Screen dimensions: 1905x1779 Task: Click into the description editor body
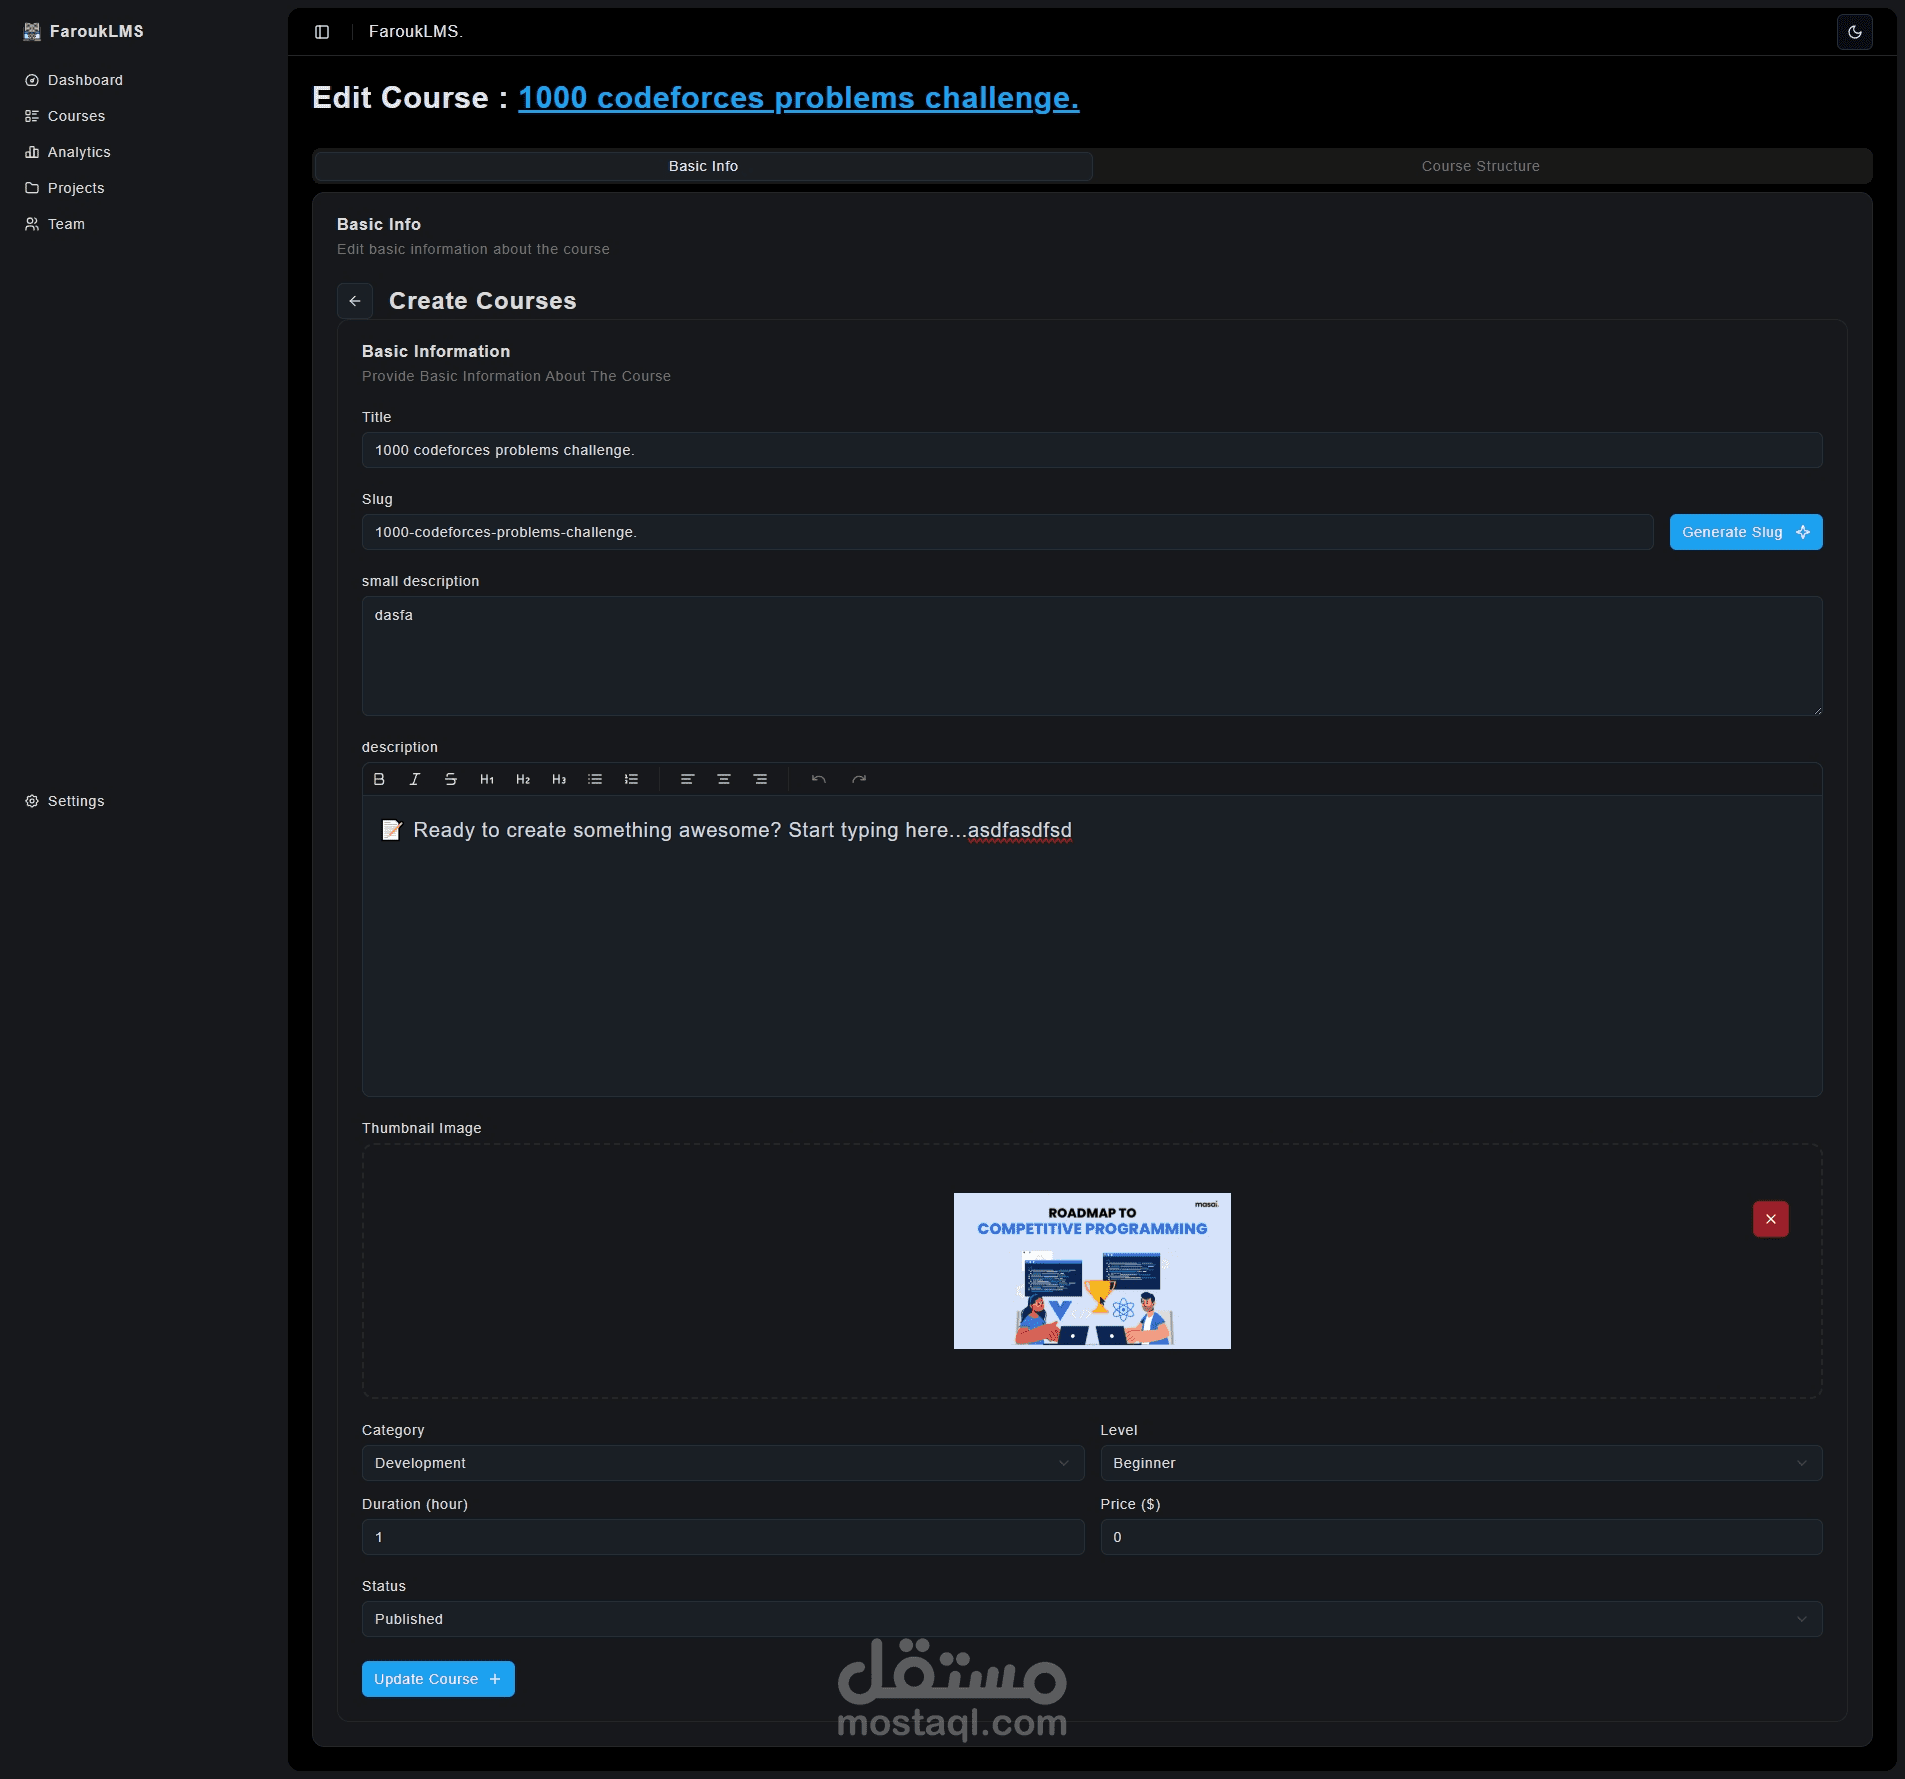tap(1092, 945)
